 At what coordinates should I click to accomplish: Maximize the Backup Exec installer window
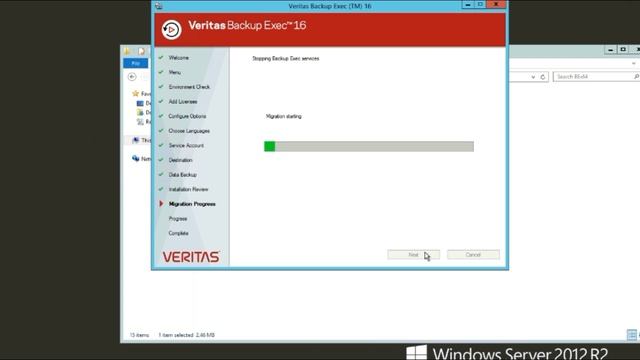(480, 5)
